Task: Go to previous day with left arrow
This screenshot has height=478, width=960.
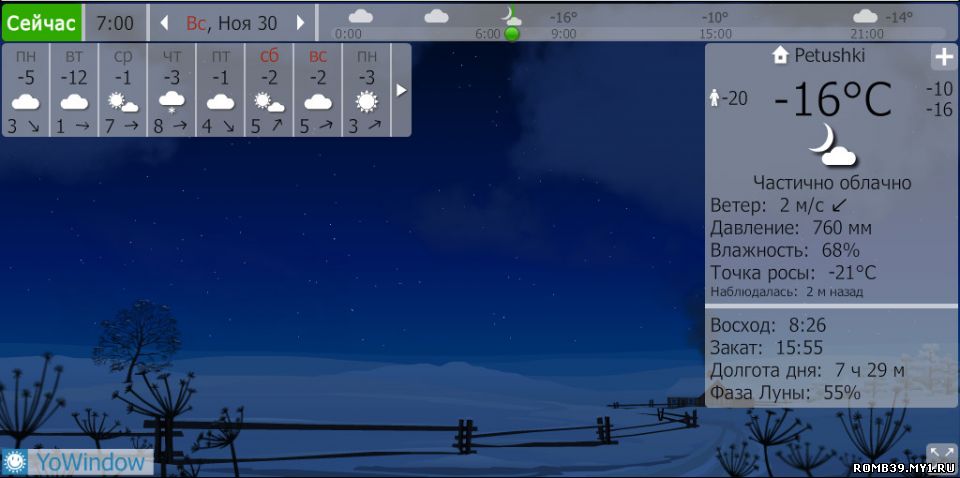Action: [164, 22]
